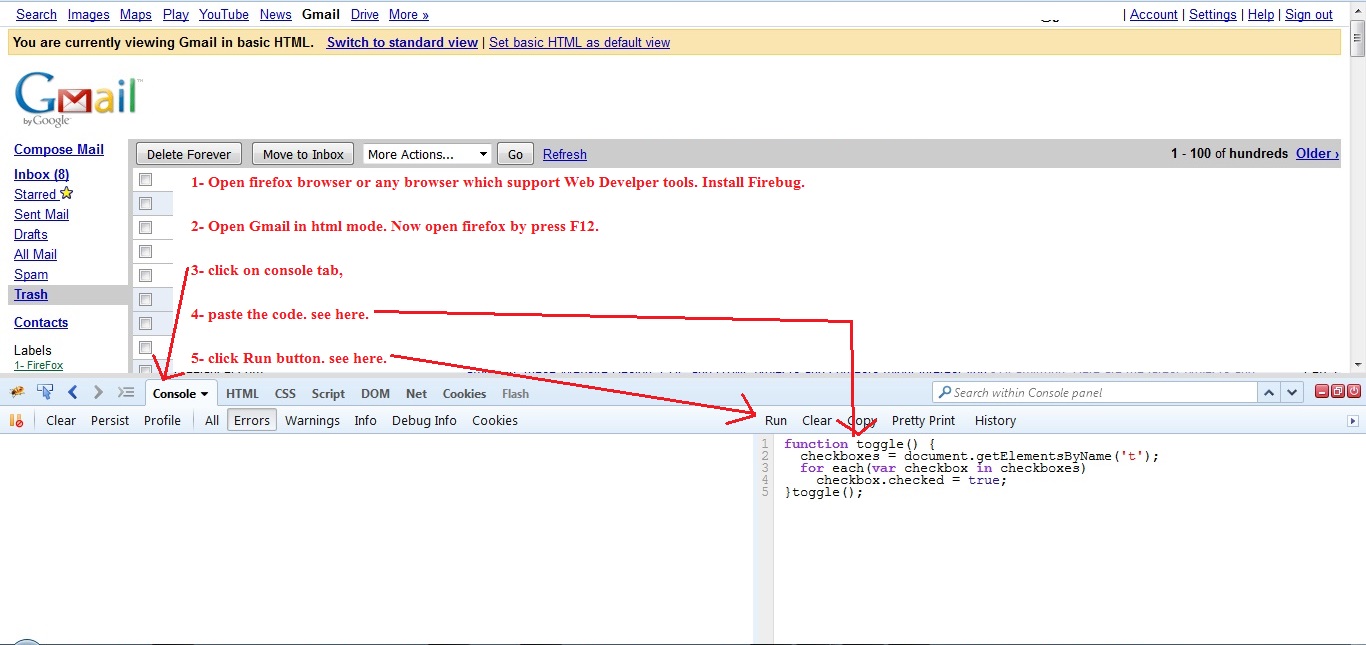Screen dimensions: 1366x645
Task: Click the break on all errors icon
Action: (16, 421)
